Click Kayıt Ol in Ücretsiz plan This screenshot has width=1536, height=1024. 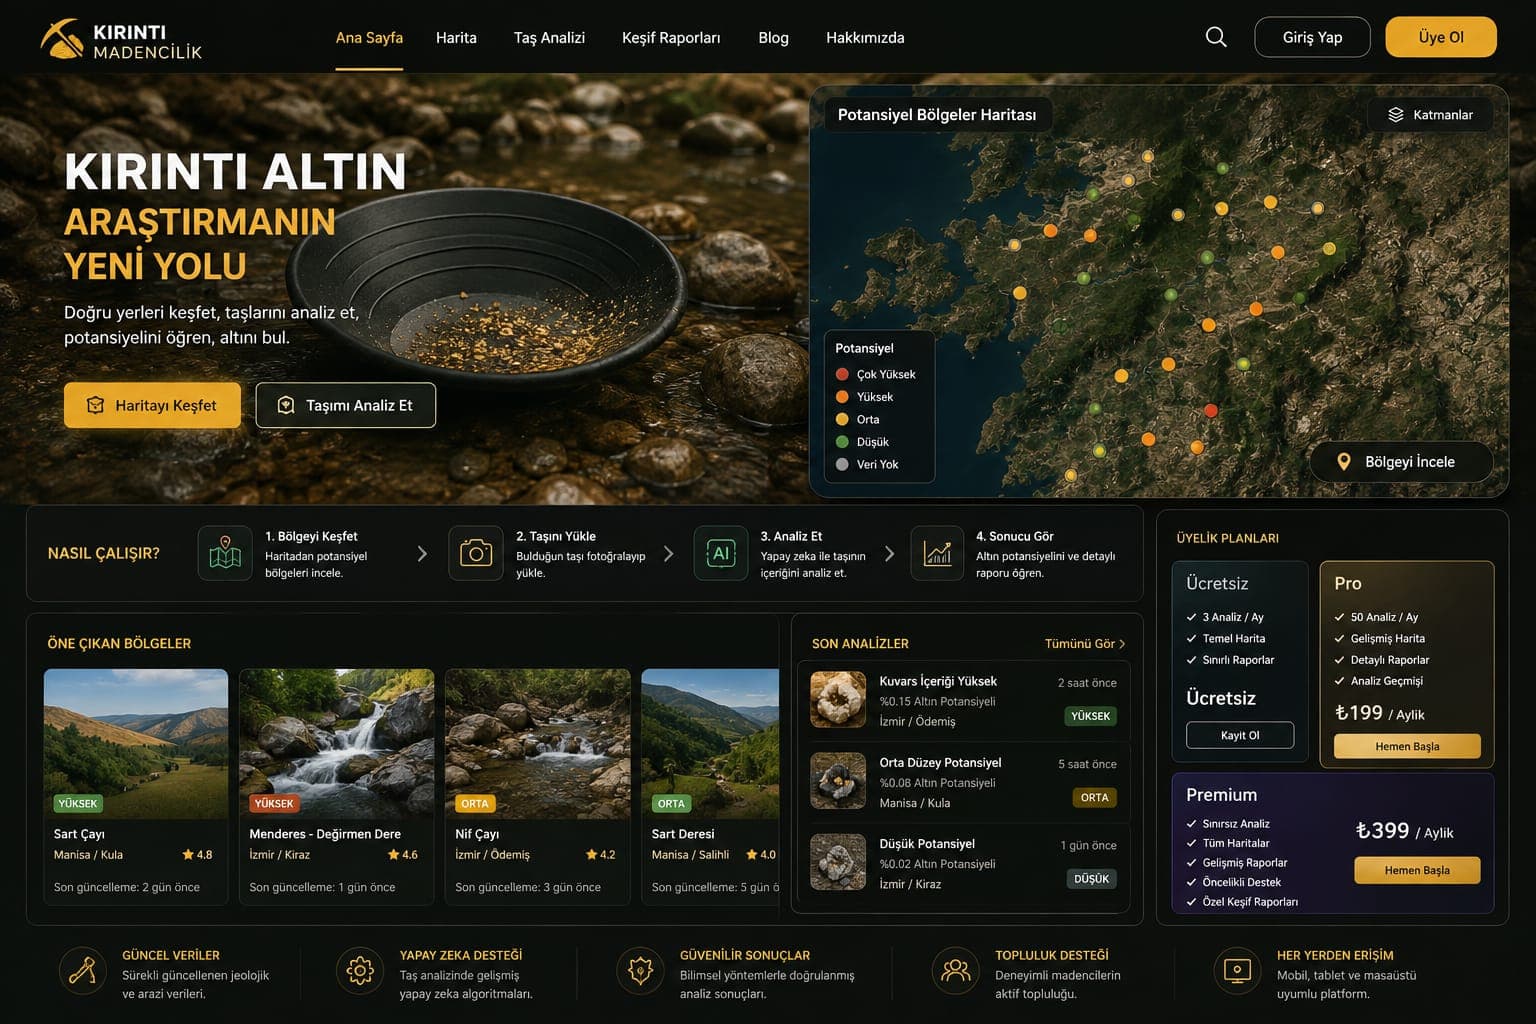1240,735
